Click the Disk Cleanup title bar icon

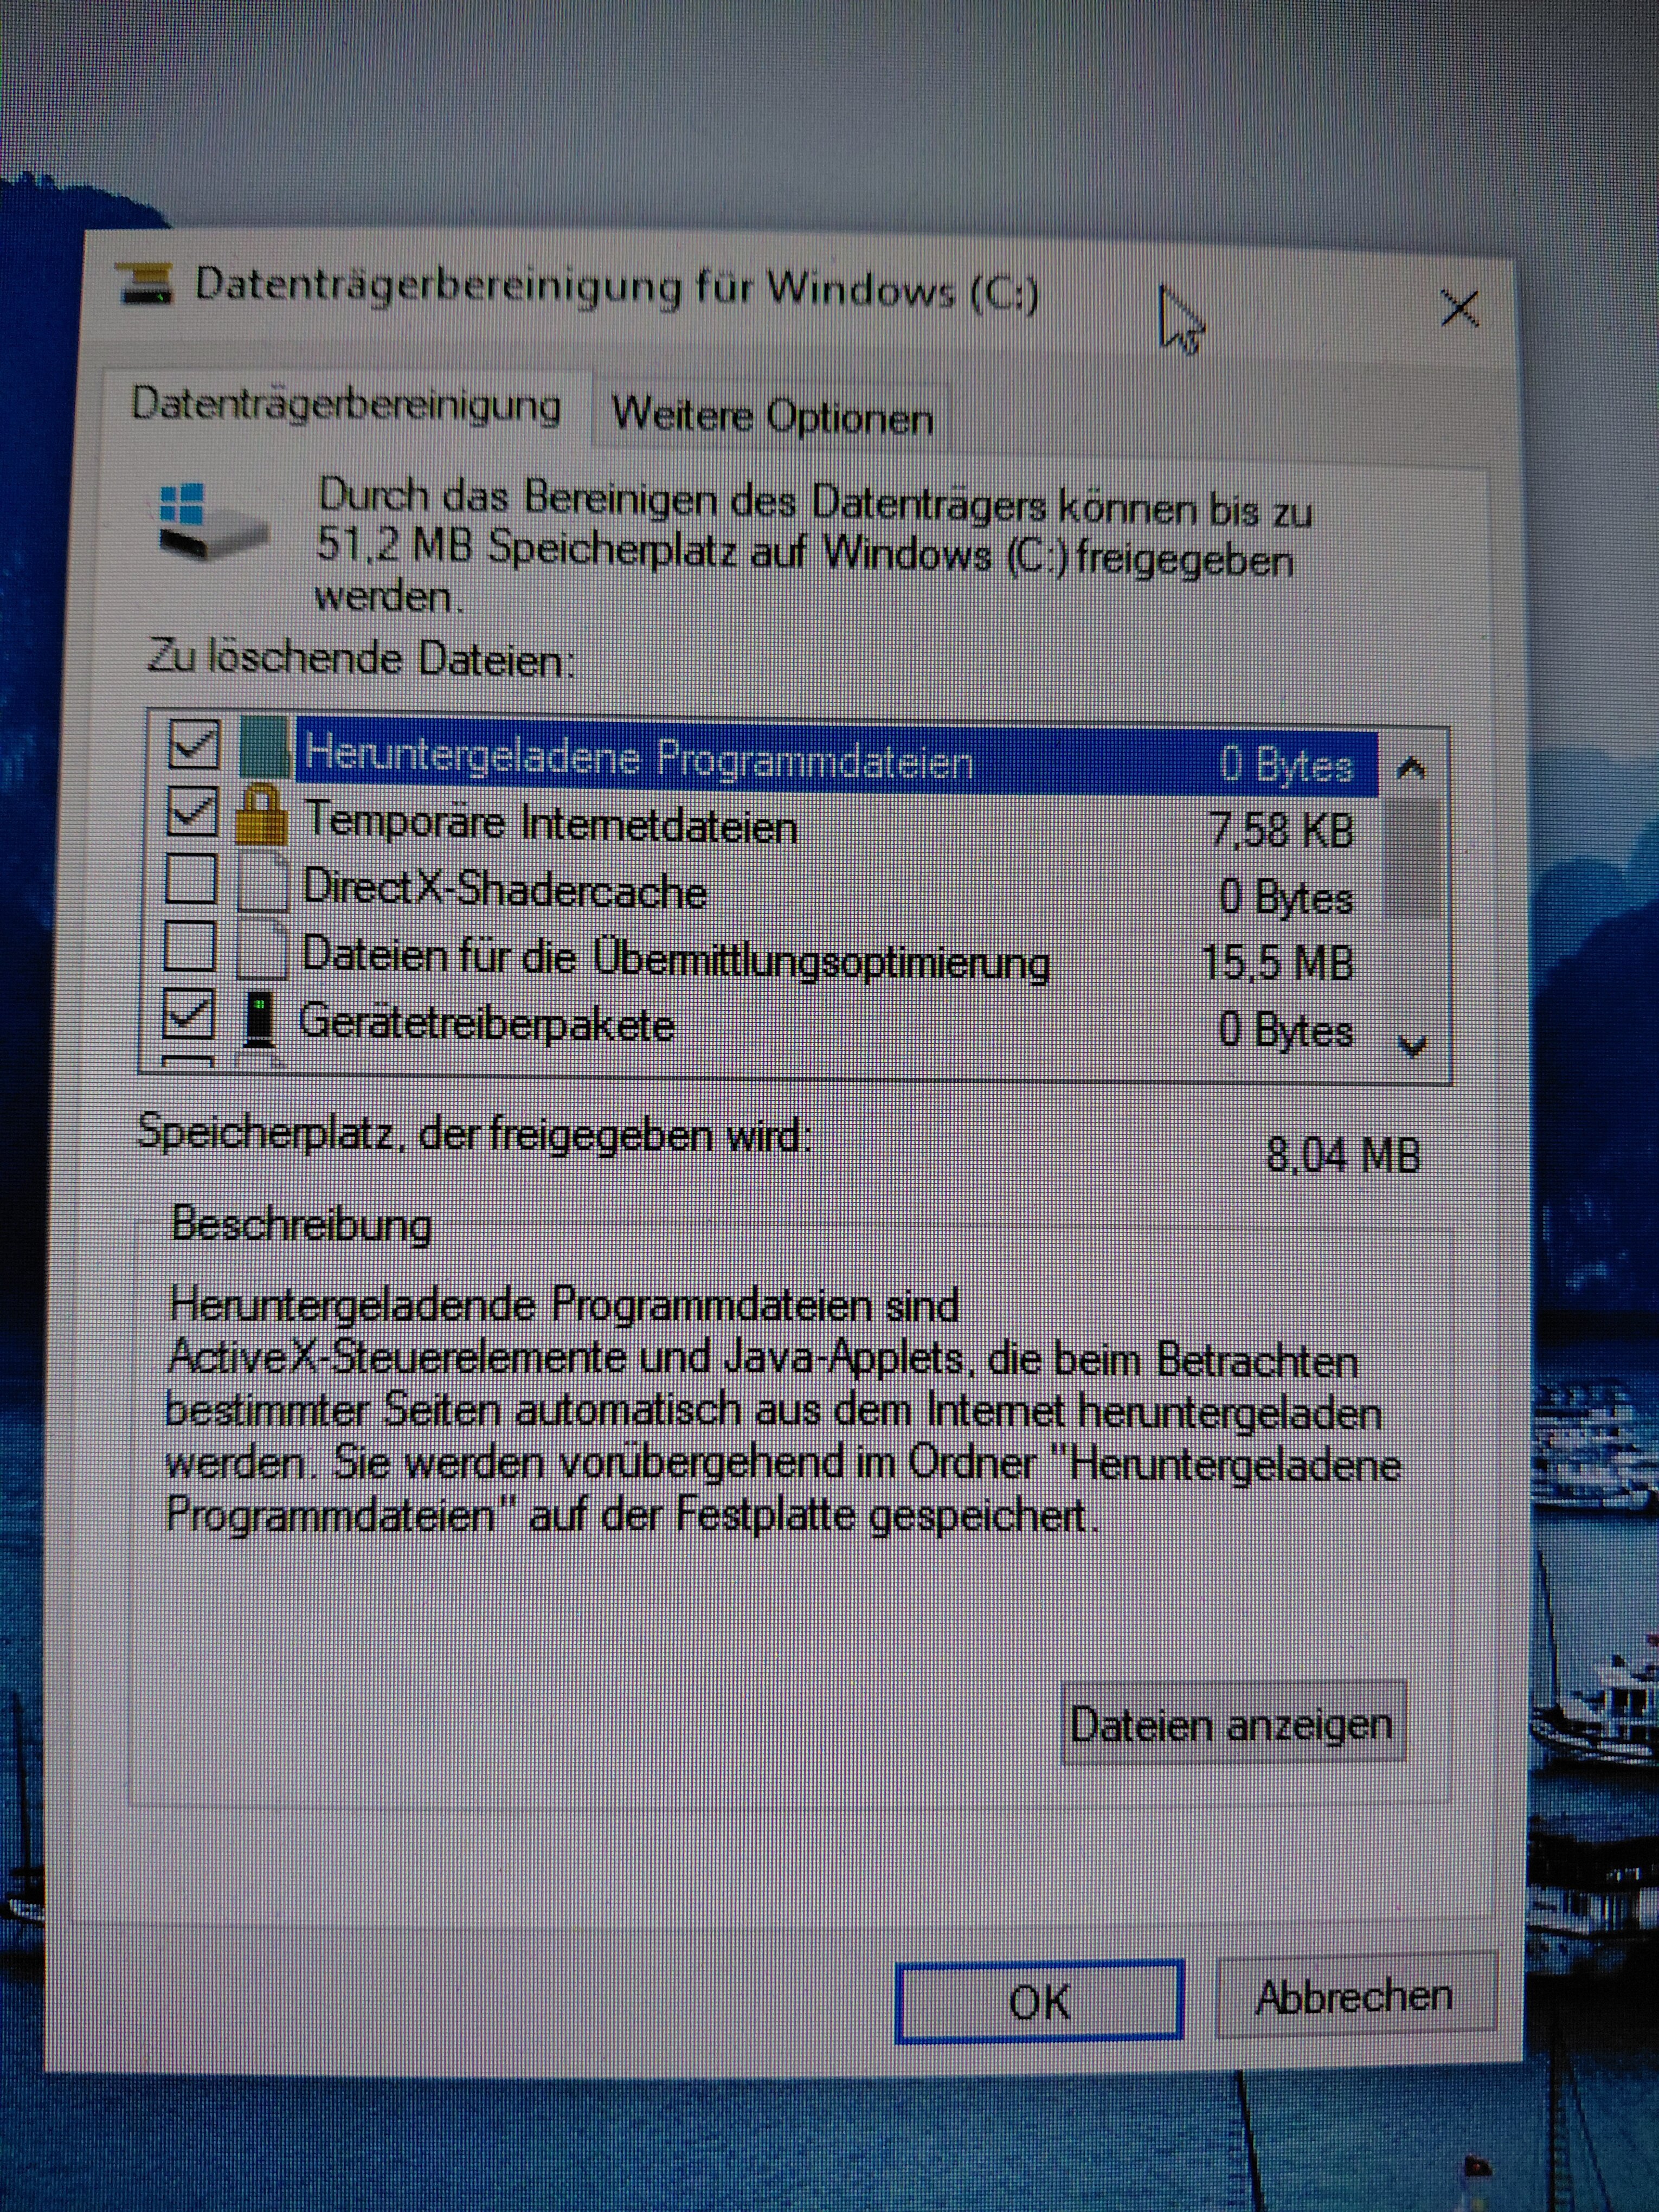click(x=146, y=283)
